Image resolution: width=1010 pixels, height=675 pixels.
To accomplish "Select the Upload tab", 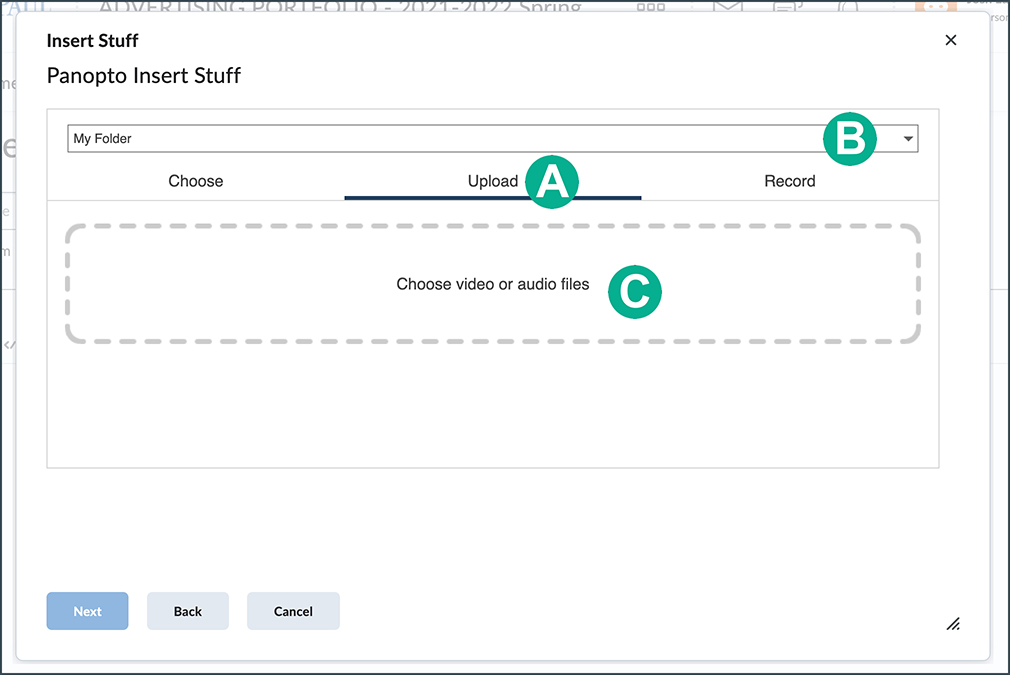I will pyautogui.click(x=493, y=181).
